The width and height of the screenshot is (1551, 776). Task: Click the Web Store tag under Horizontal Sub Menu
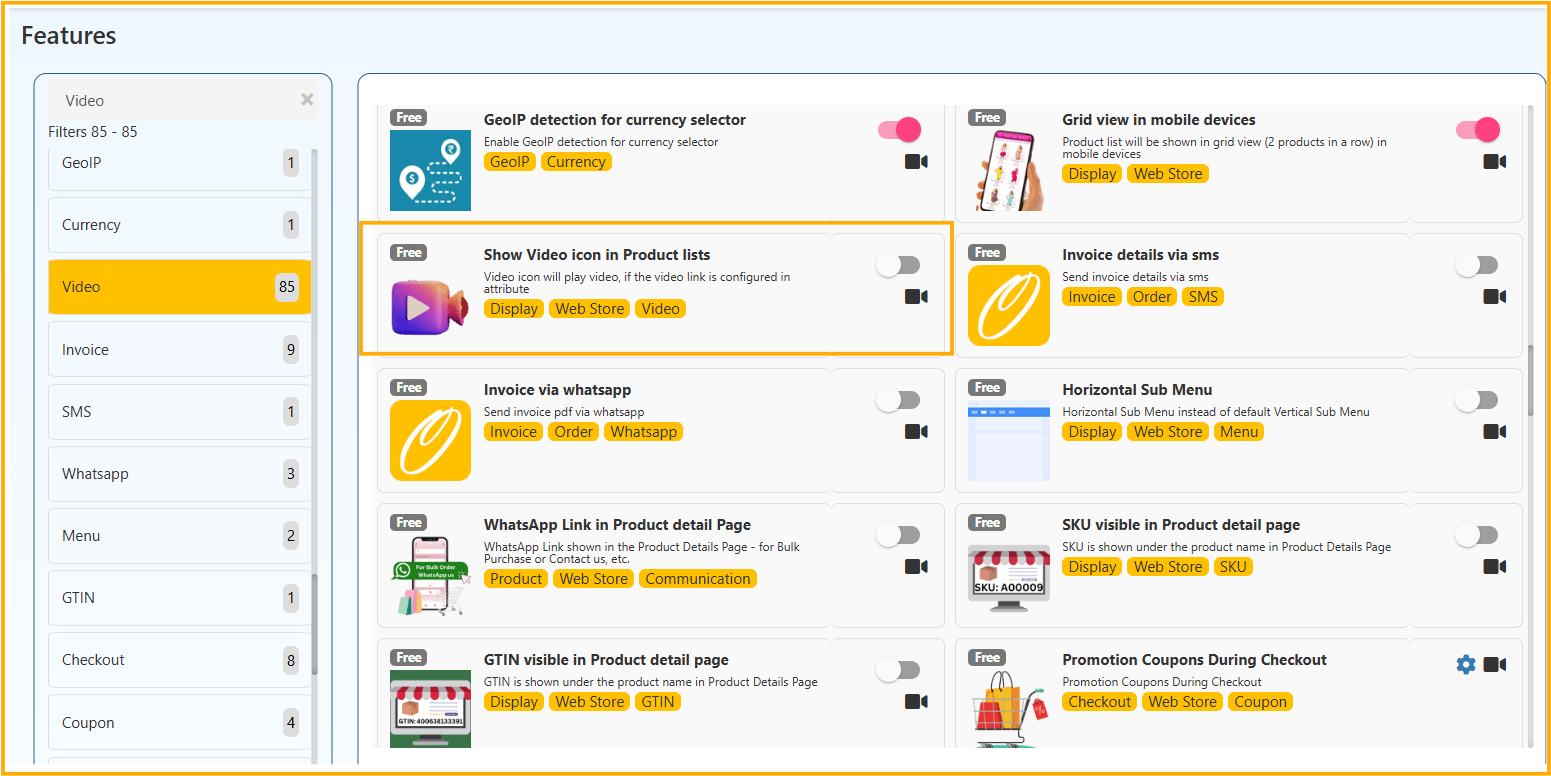[1167, 432]
